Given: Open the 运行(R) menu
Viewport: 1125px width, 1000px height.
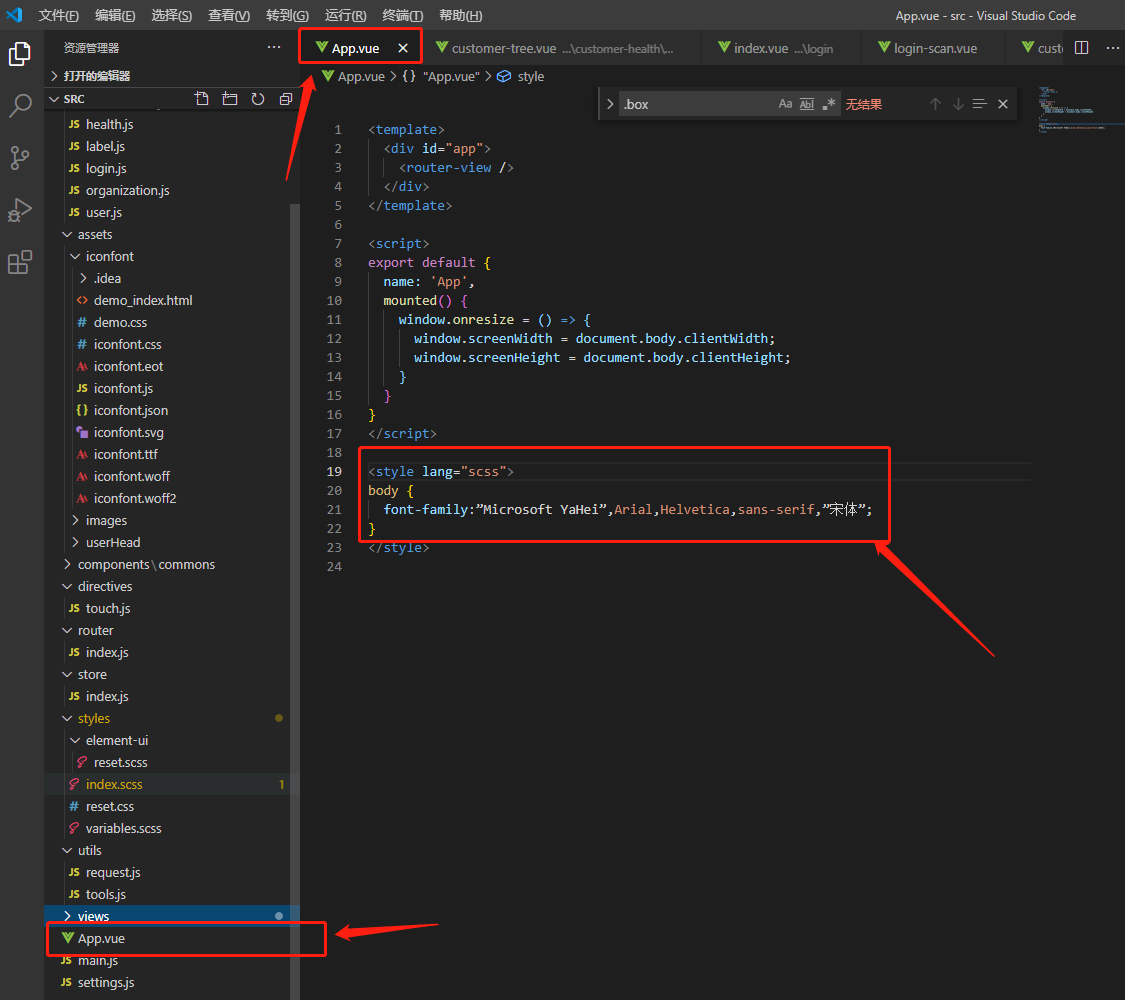Looking at the screenshot, I should coord(345,15).
